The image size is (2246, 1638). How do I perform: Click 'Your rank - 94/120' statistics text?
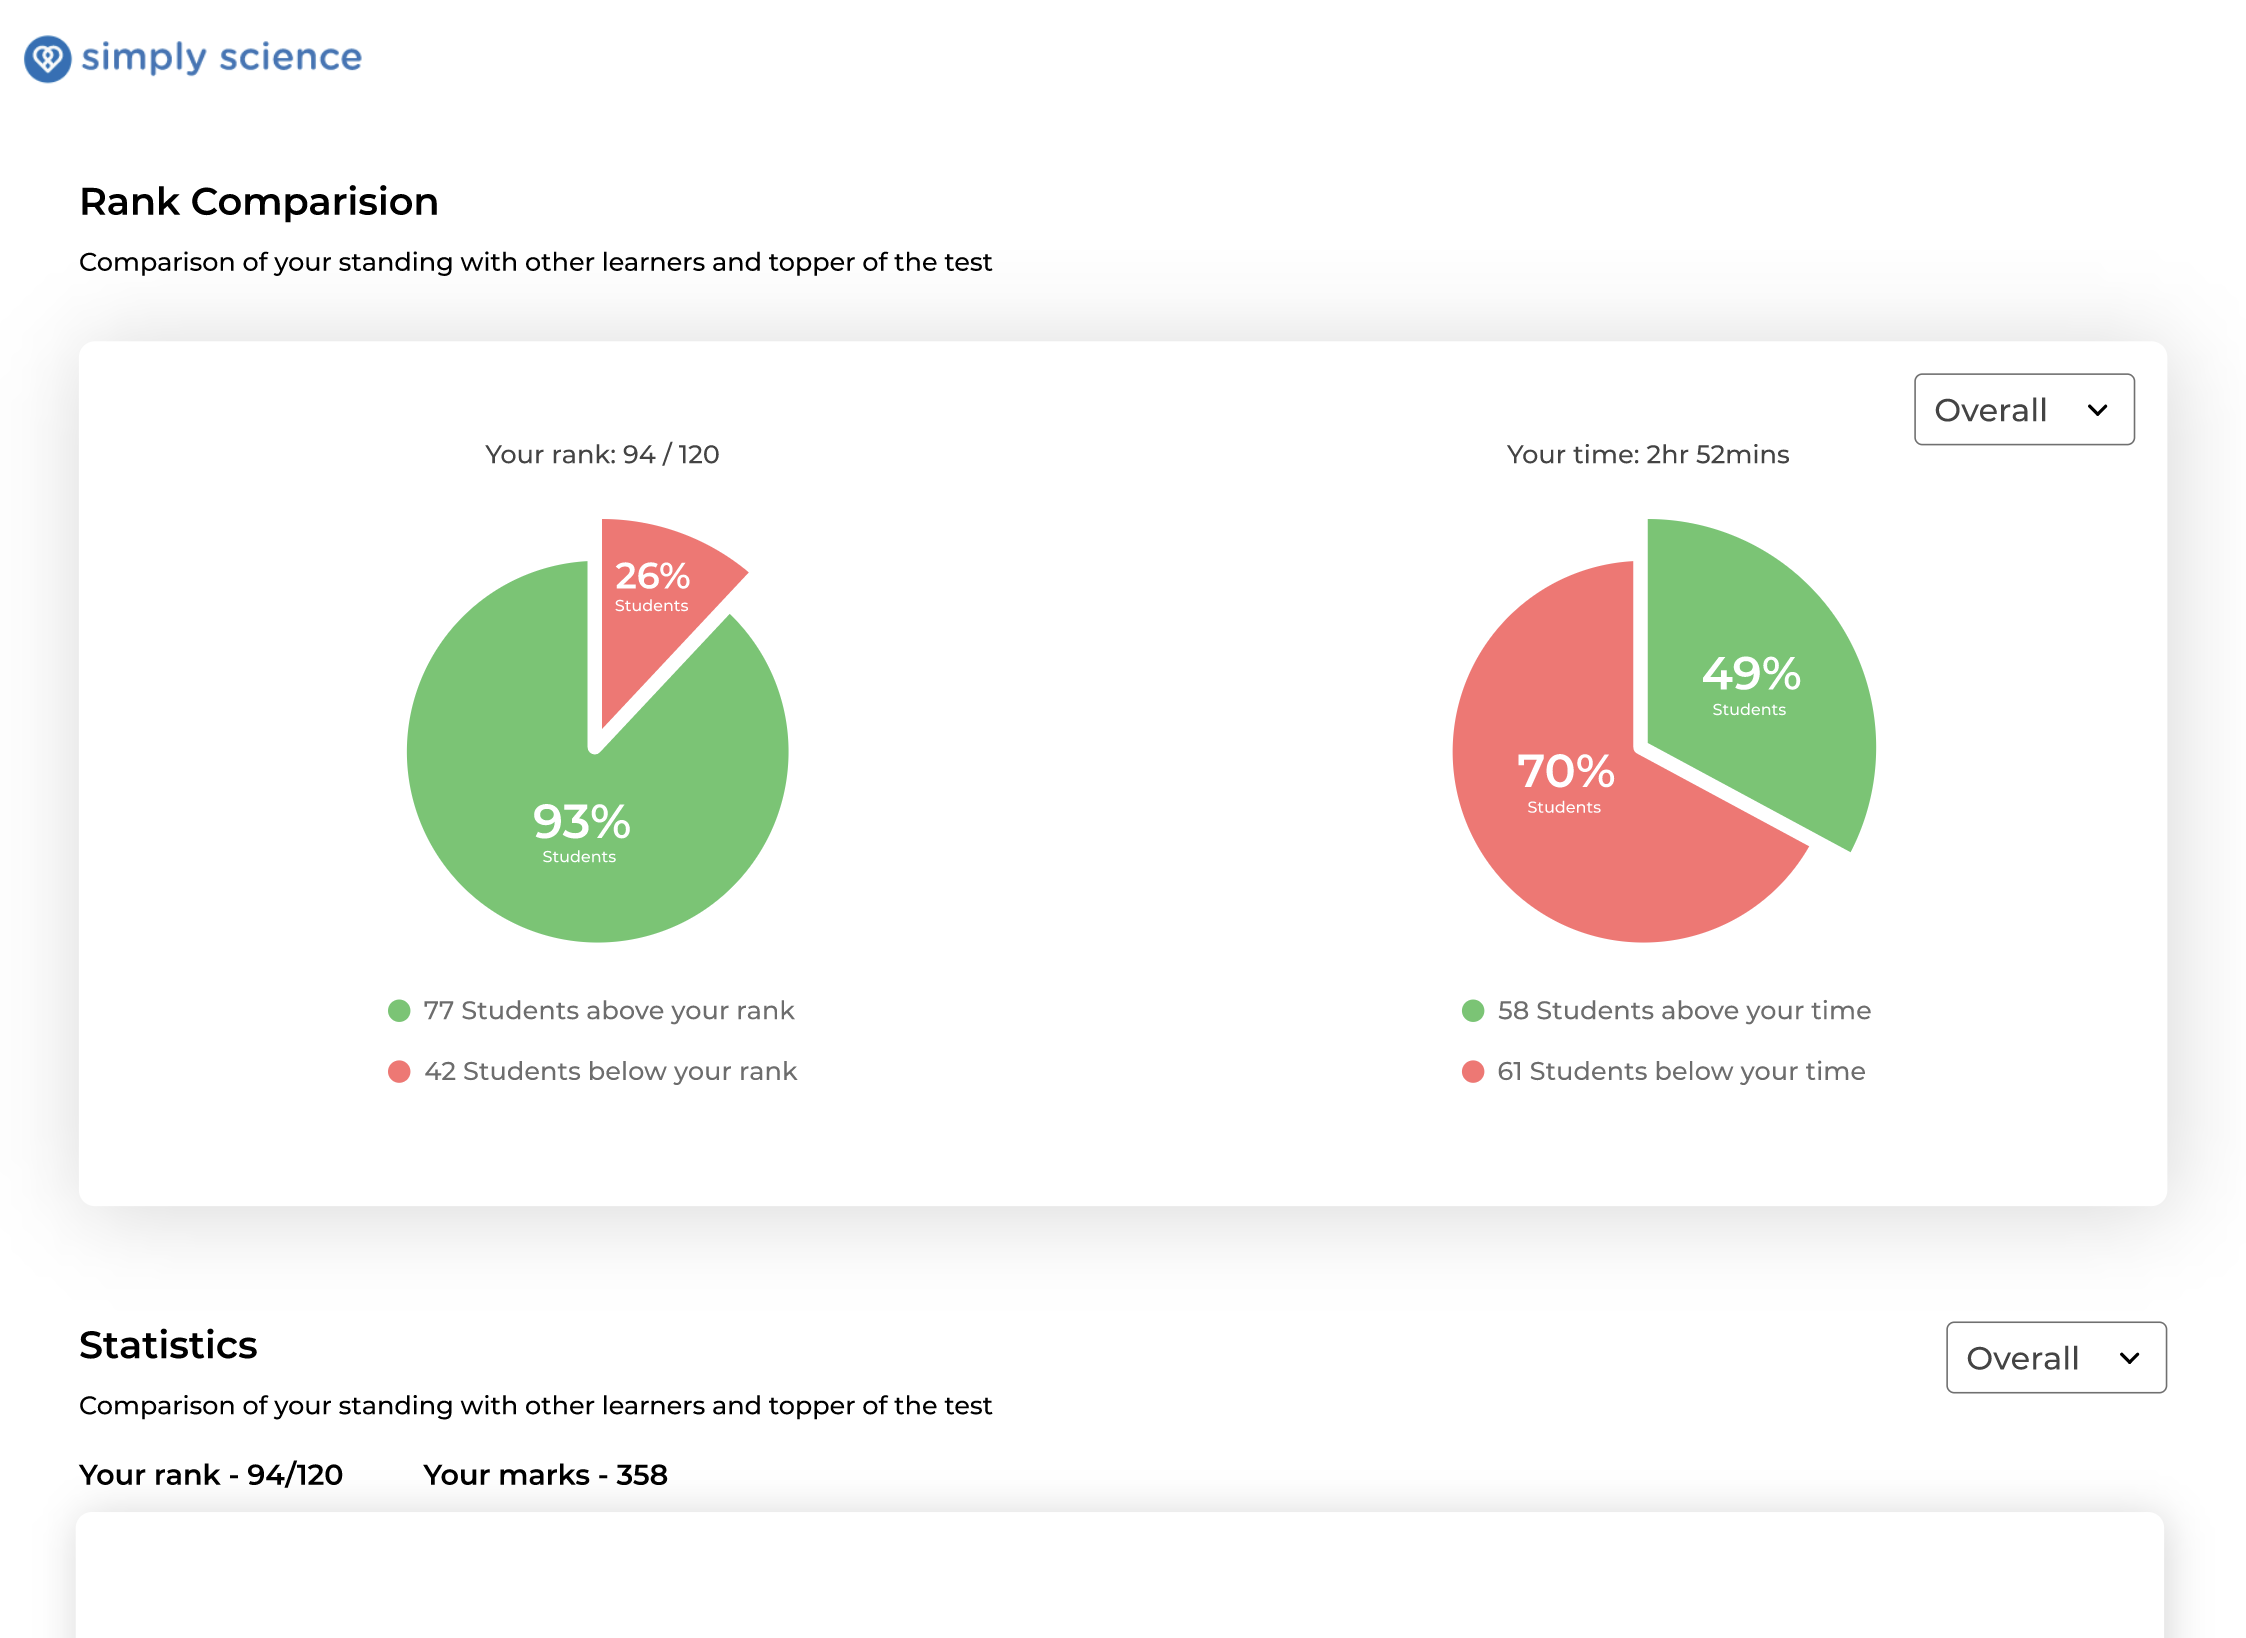(211, 1474)
